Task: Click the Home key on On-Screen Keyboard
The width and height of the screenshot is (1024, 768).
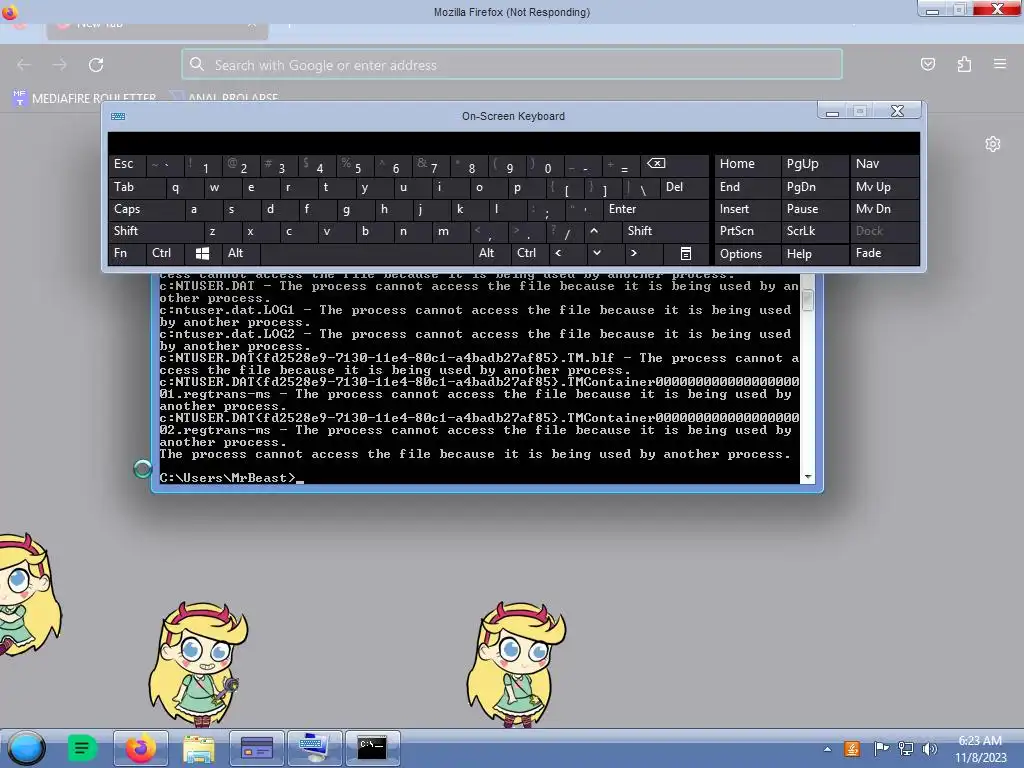Action: tap(746, 165)
